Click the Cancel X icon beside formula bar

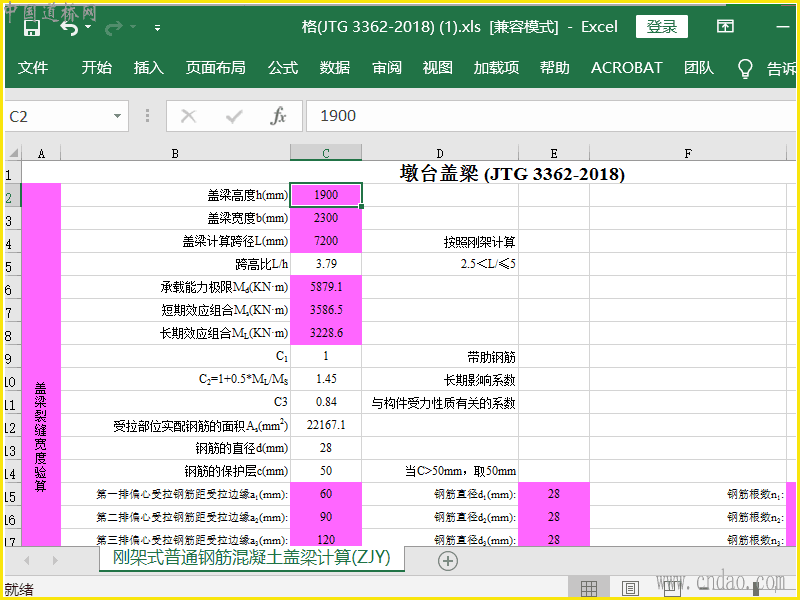point(188,116)
